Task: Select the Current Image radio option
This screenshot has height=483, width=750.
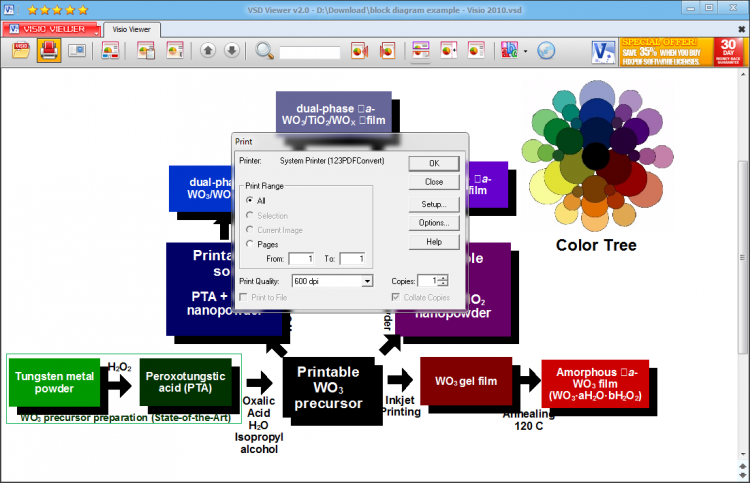Action: tap(250, 230)
